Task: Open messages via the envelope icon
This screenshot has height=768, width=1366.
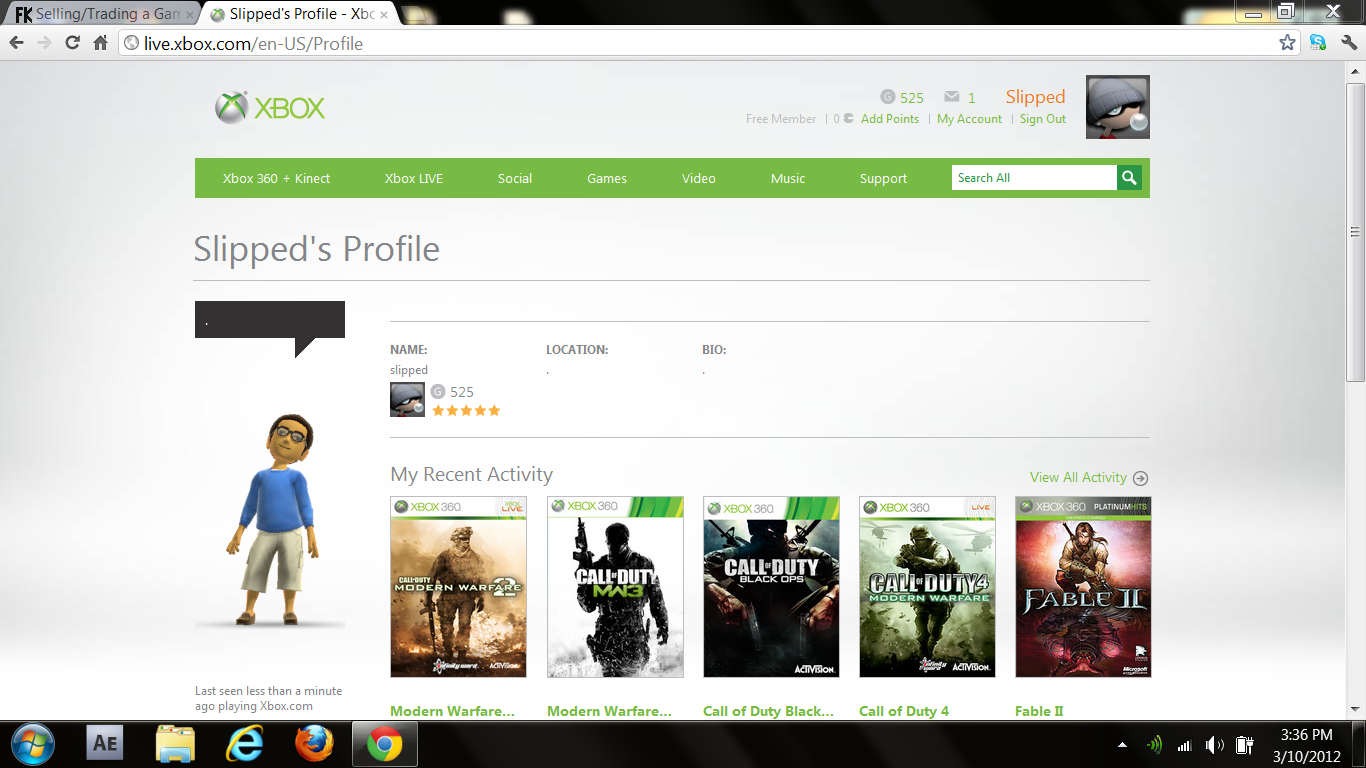Action: 951,97
